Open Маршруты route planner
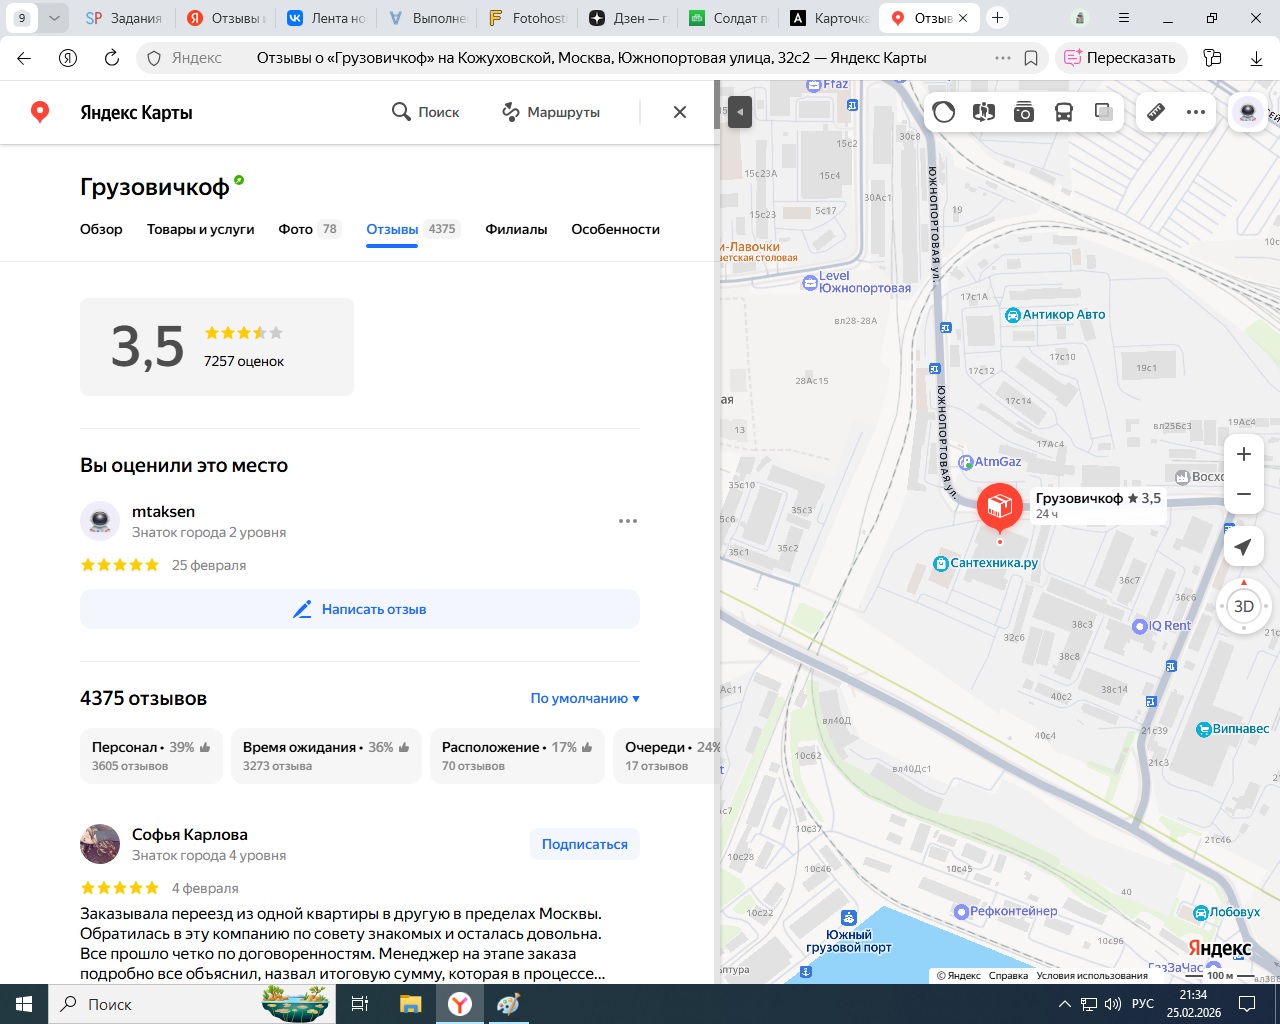Image resolution: width=1280 pixels, height=1024 pixels. pos(551,112)
